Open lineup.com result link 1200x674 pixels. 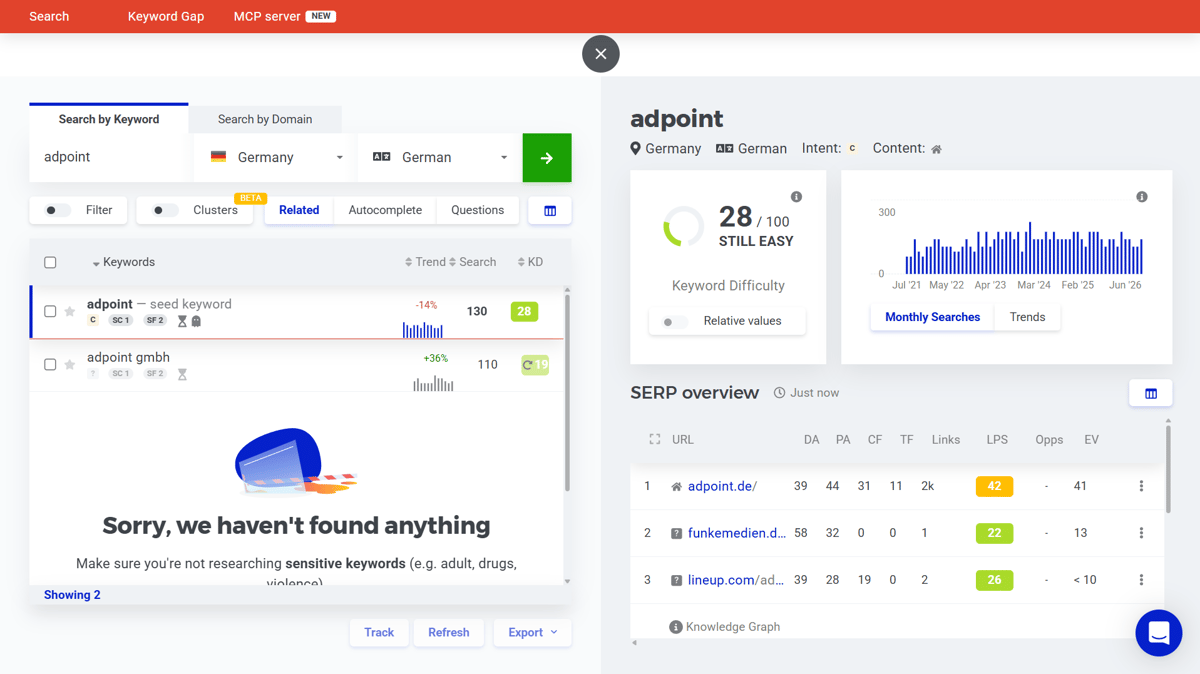[736, 580]
